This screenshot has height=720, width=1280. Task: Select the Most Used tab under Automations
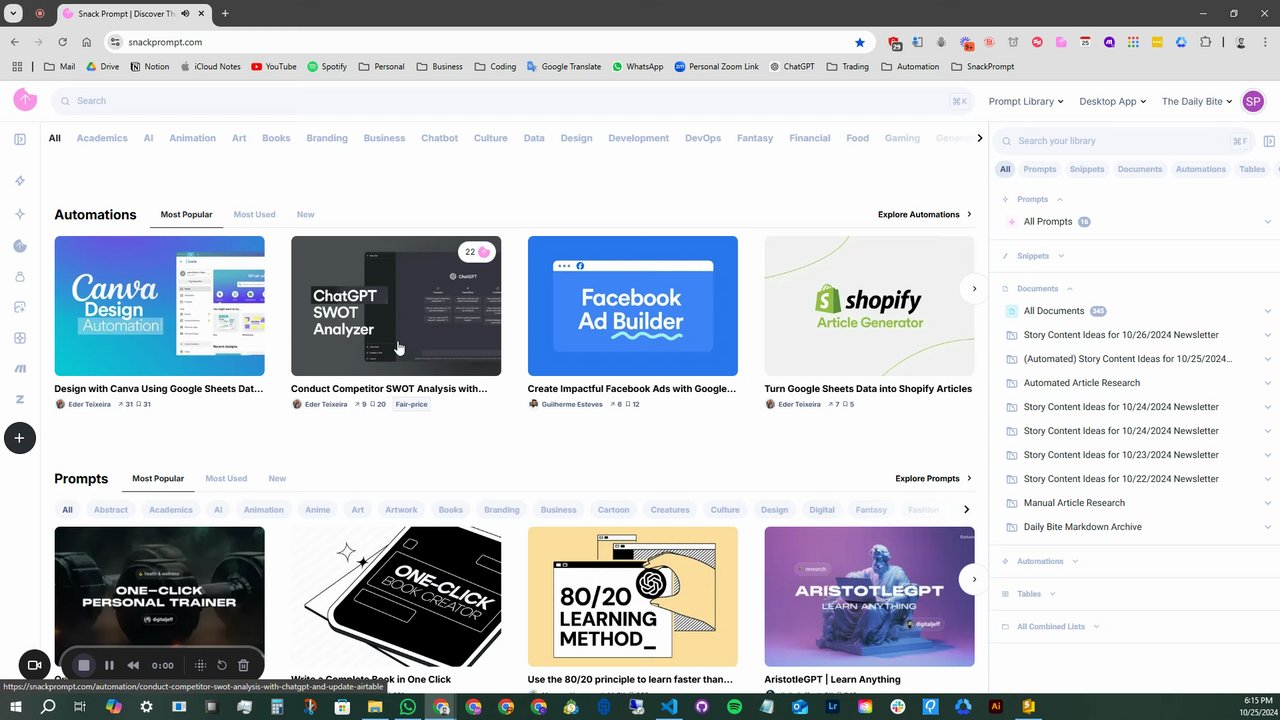[254, 215]
